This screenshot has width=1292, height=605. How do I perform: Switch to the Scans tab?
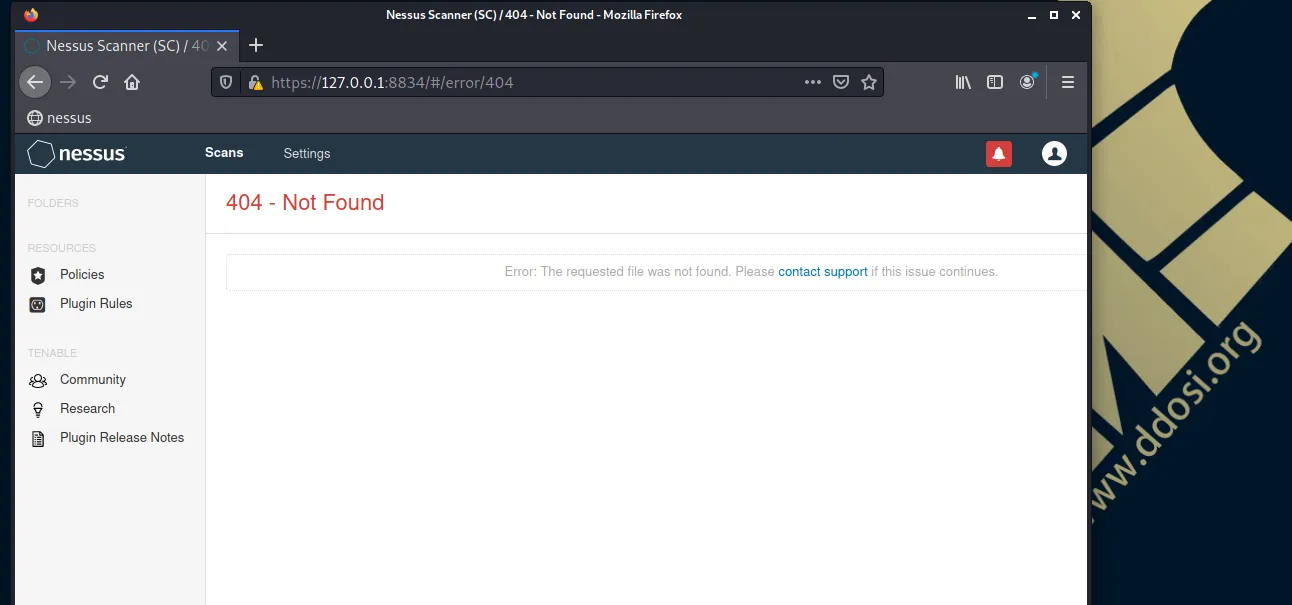coord(224,153)
